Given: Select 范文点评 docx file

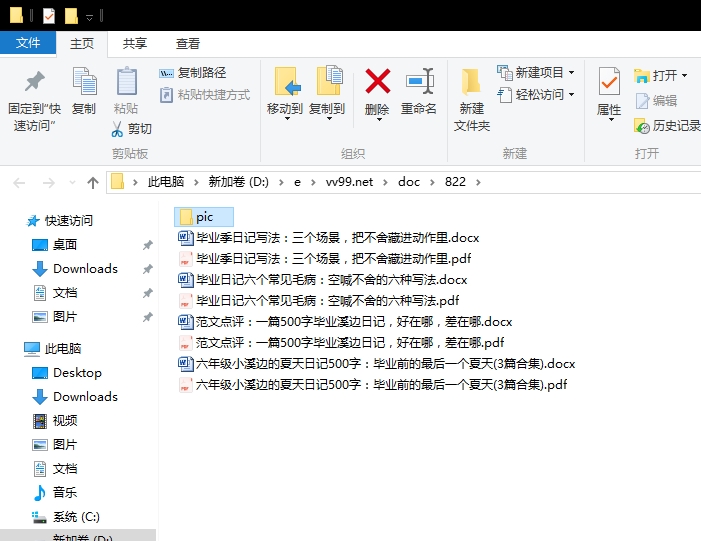Looking at the screenshot, I should [345, 322].
